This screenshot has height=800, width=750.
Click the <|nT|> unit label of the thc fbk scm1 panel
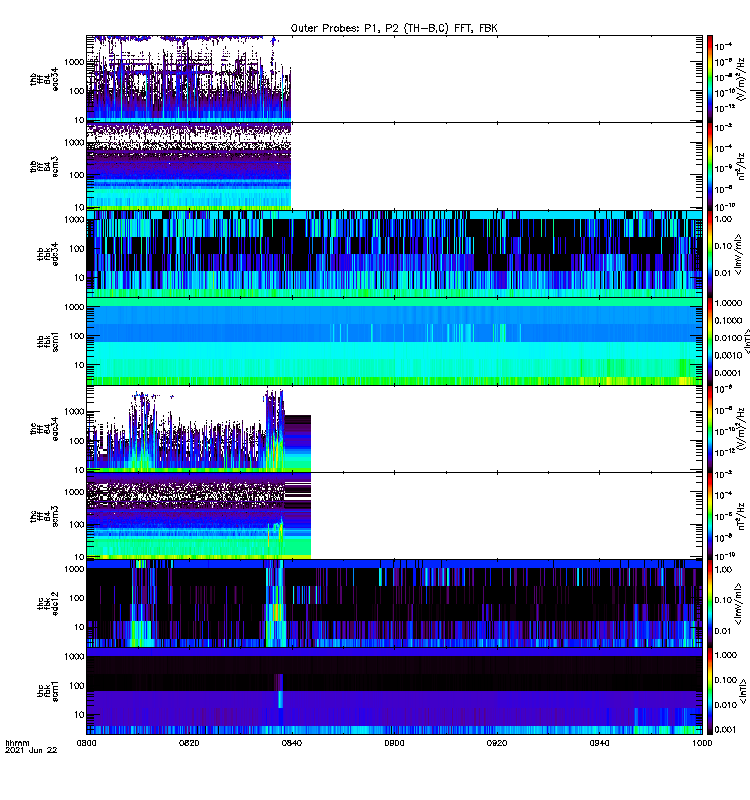pyautogui.click(x=743, y=691)
